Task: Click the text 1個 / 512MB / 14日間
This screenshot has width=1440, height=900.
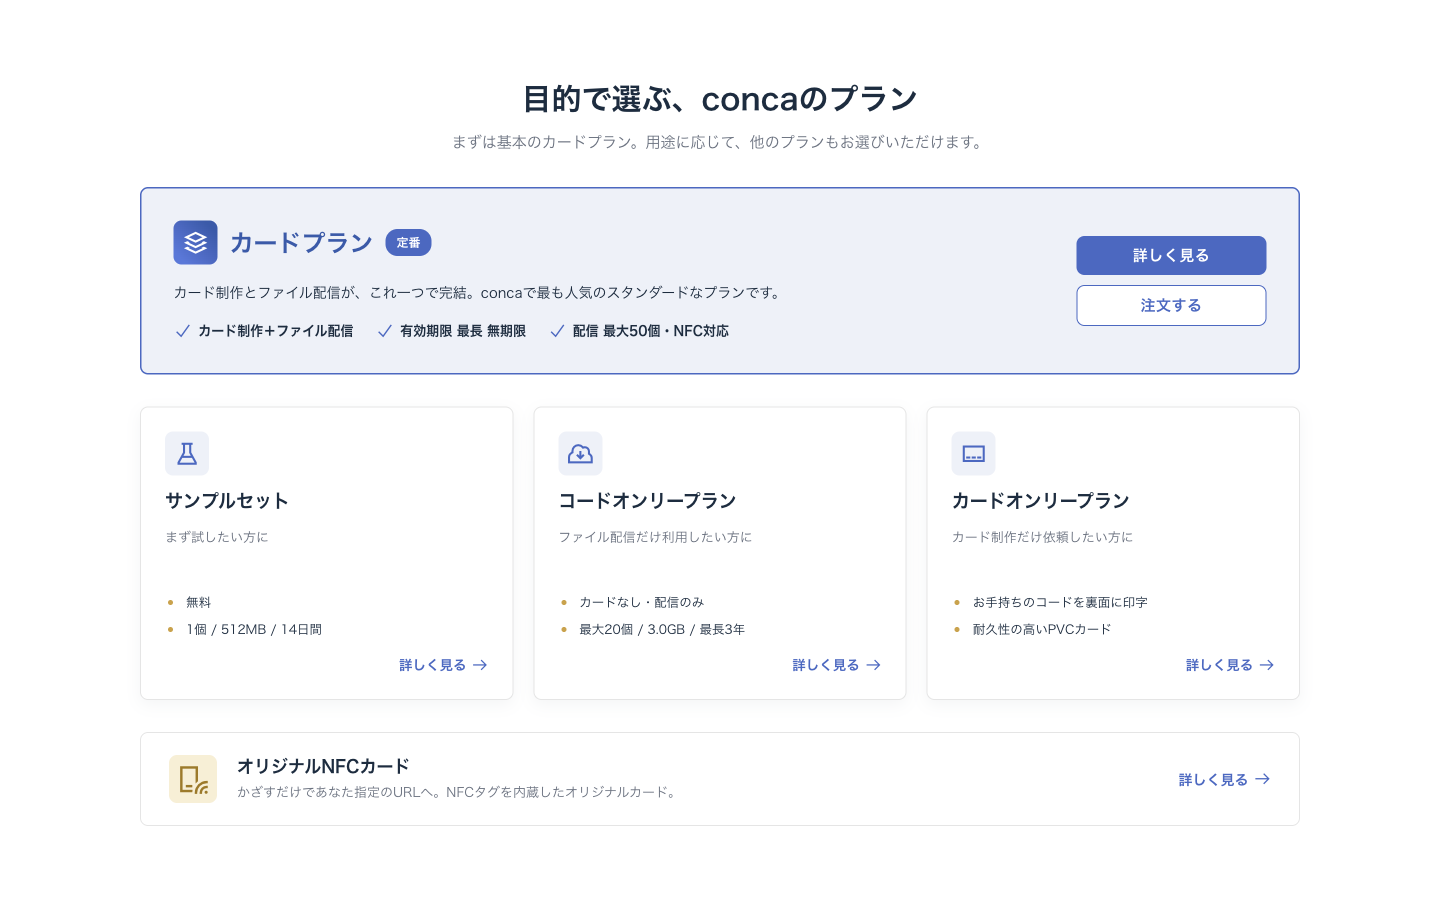Action: pyautogui.click(x=254, y=629)
